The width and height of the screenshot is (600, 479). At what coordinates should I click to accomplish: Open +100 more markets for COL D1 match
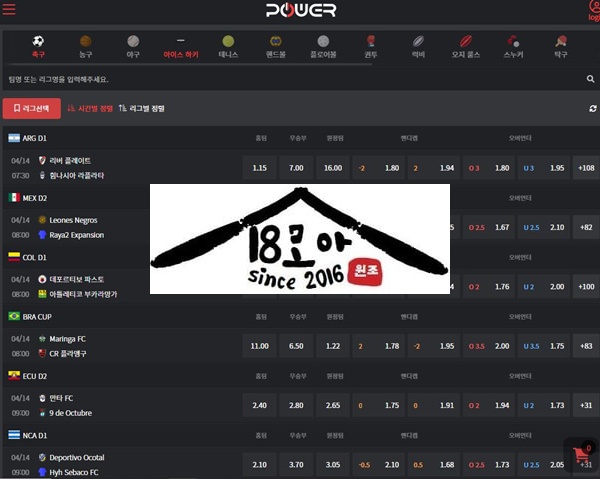click(x=586, y=286)
